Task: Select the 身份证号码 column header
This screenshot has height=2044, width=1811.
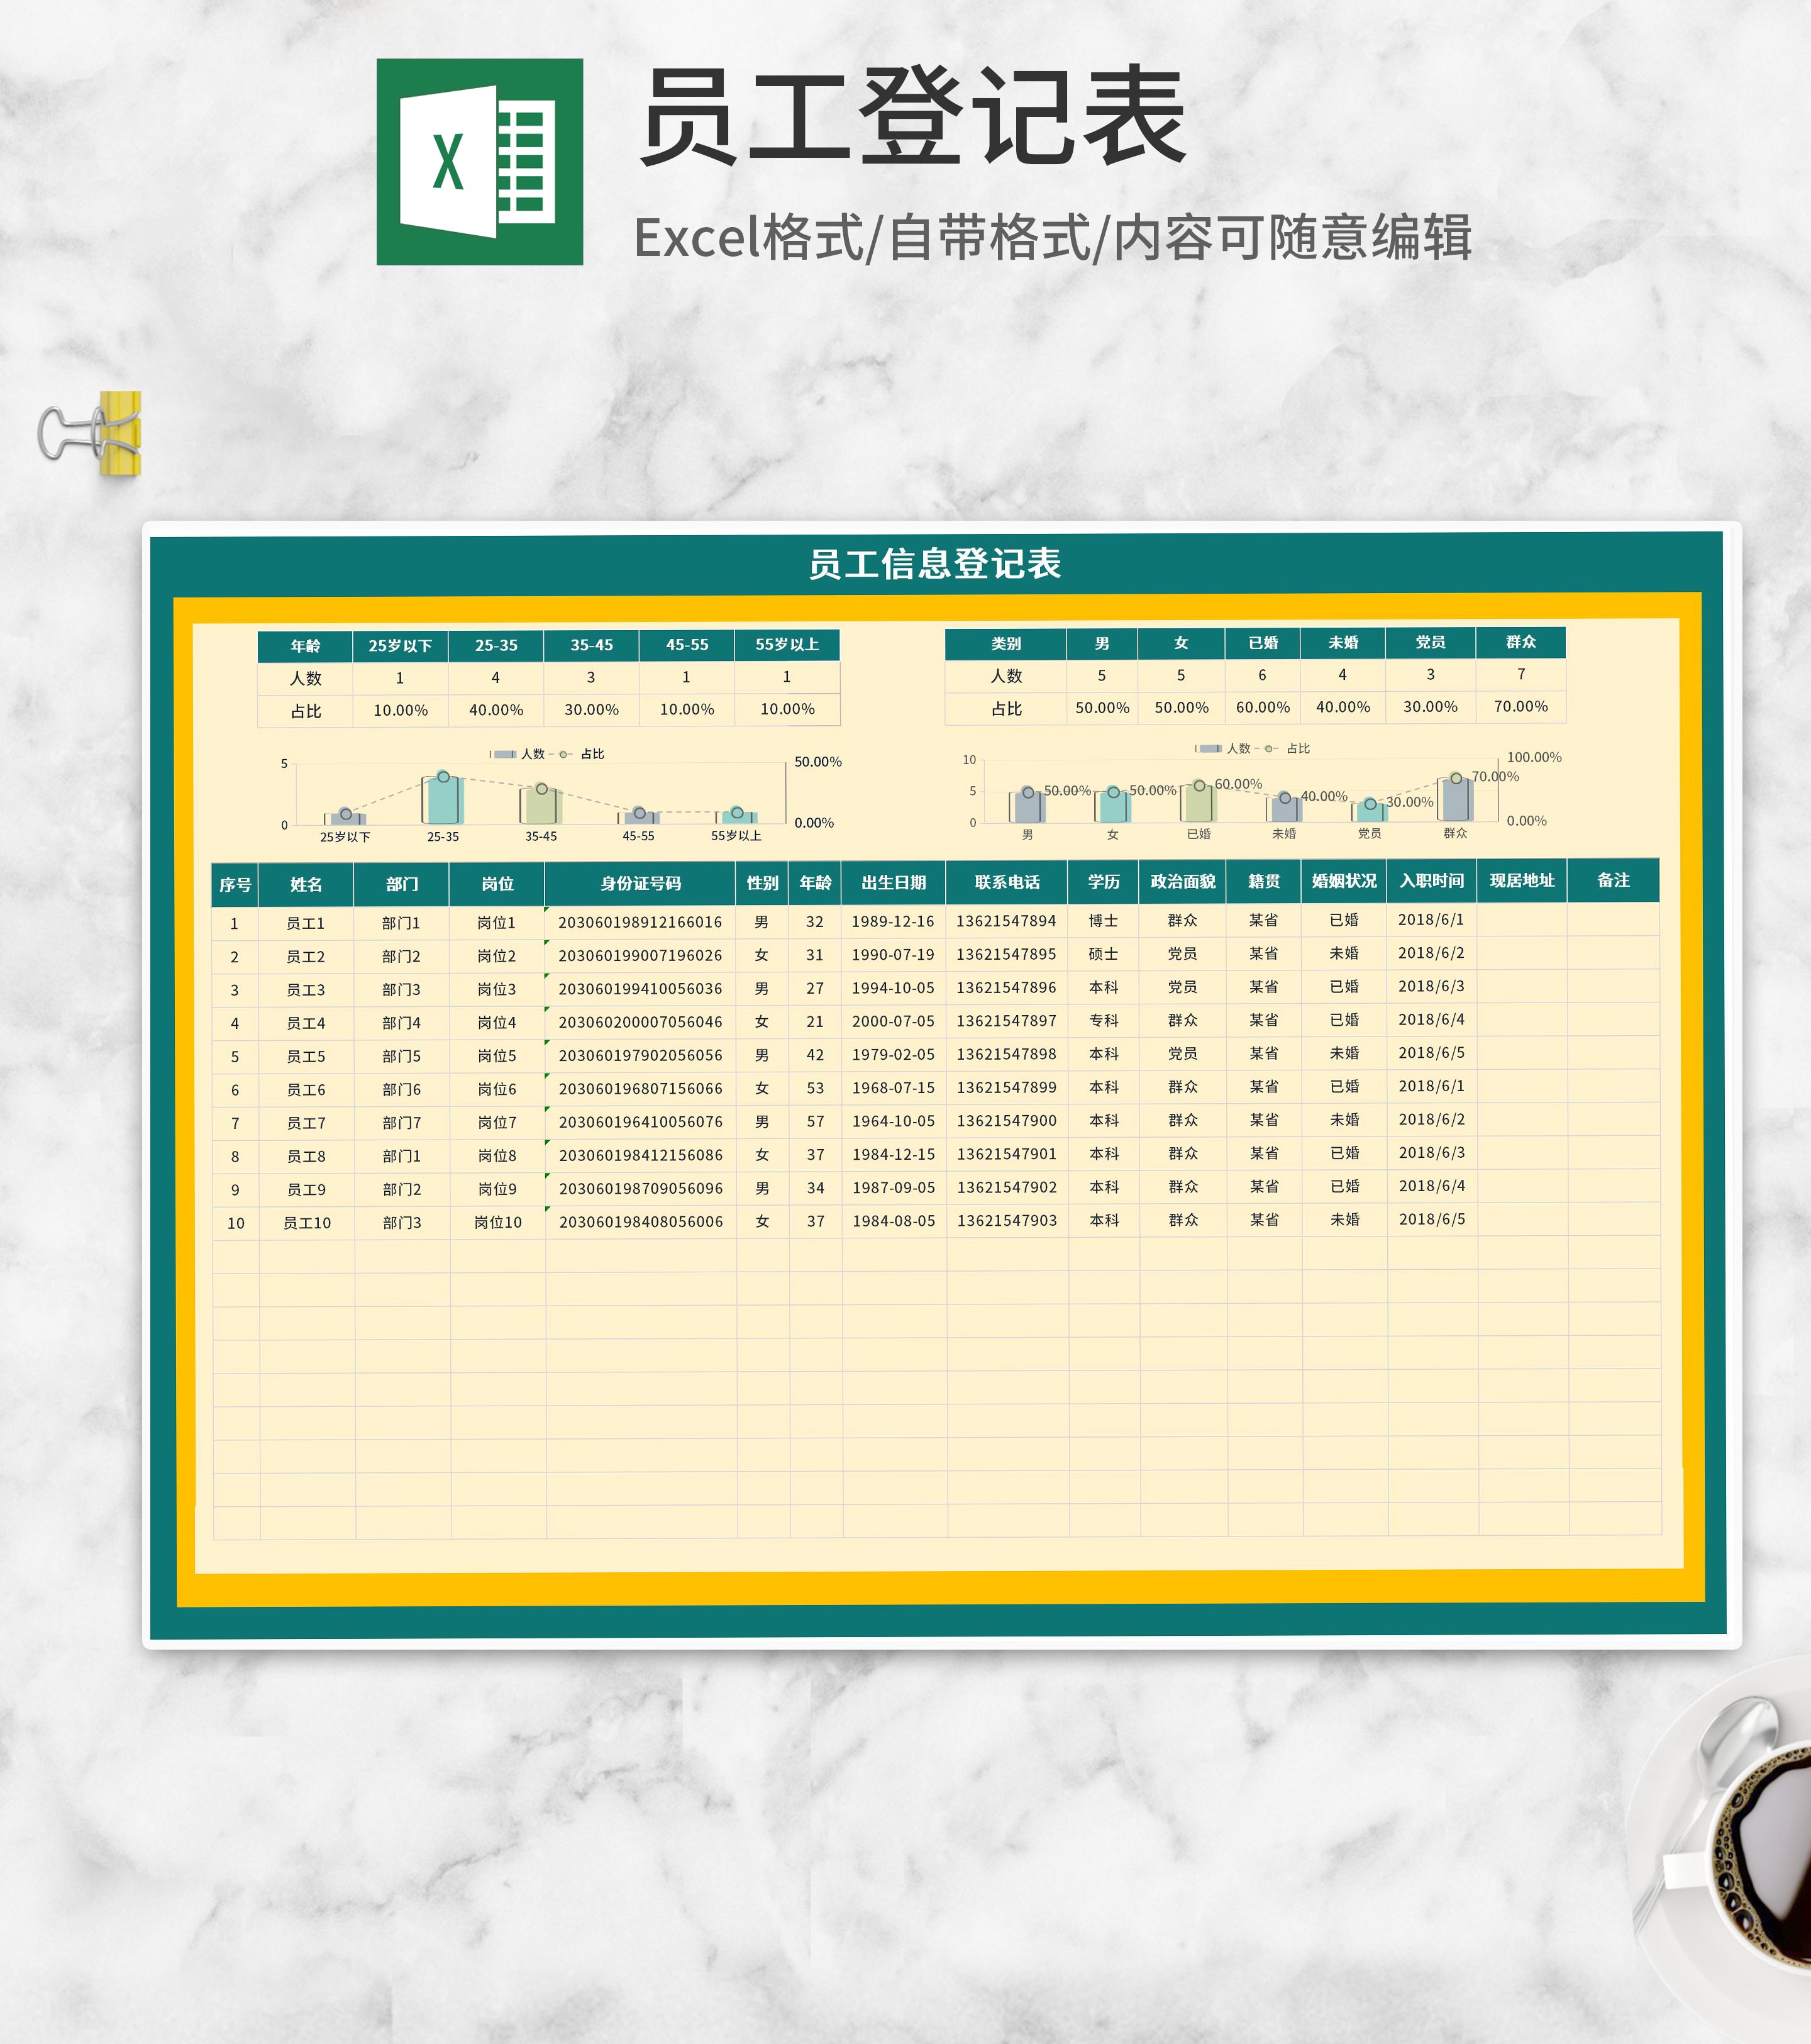Action: click(640, 883)
